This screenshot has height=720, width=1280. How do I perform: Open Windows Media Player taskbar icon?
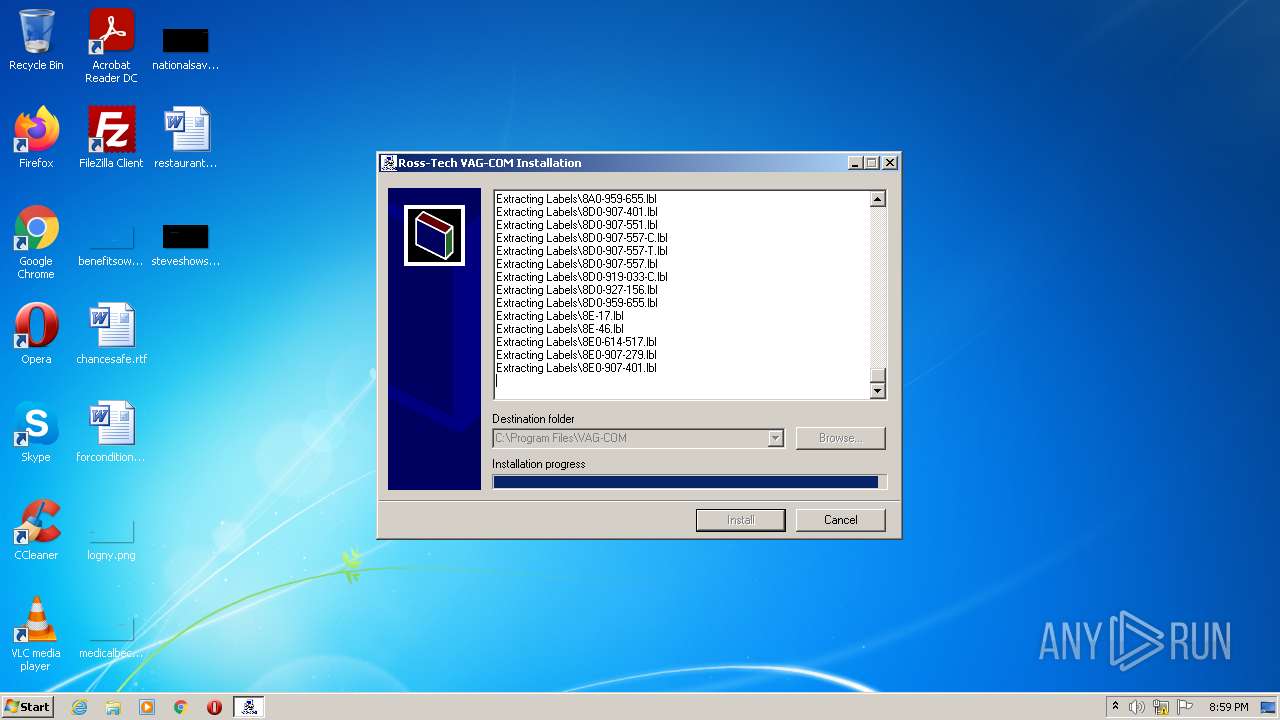(147, 707)
